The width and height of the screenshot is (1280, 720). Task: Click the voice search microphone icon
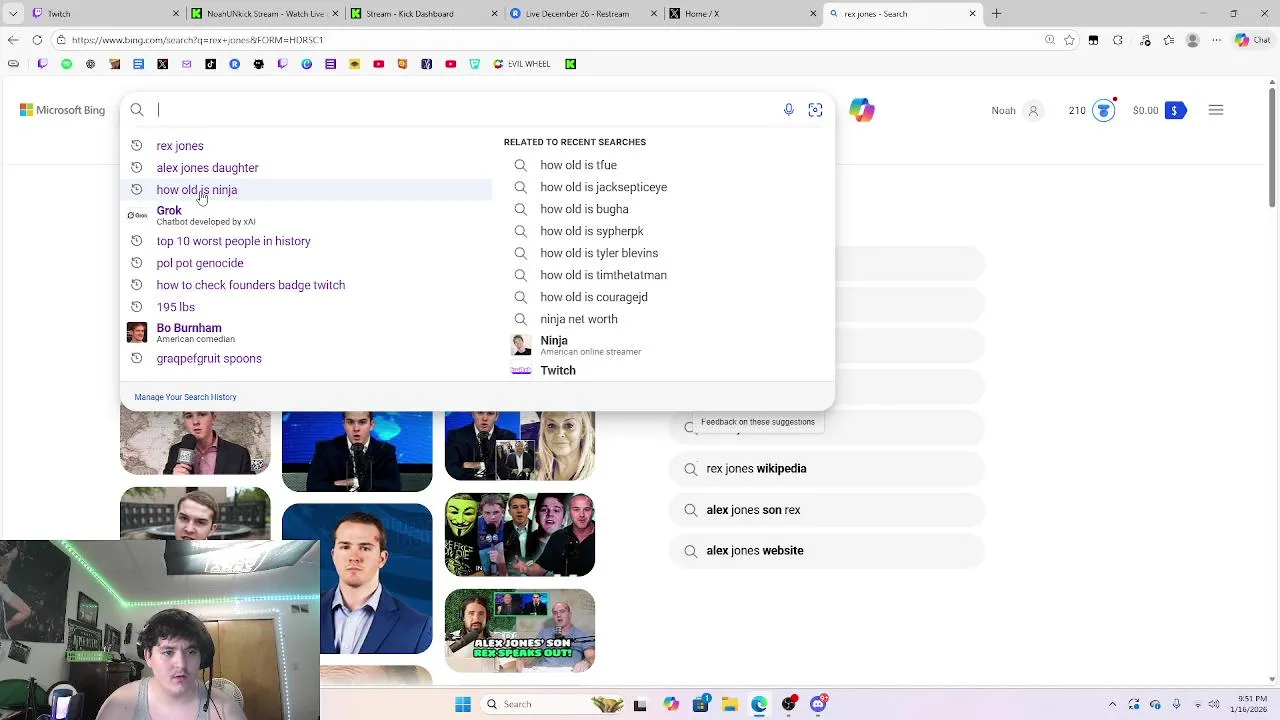point(789,110)
